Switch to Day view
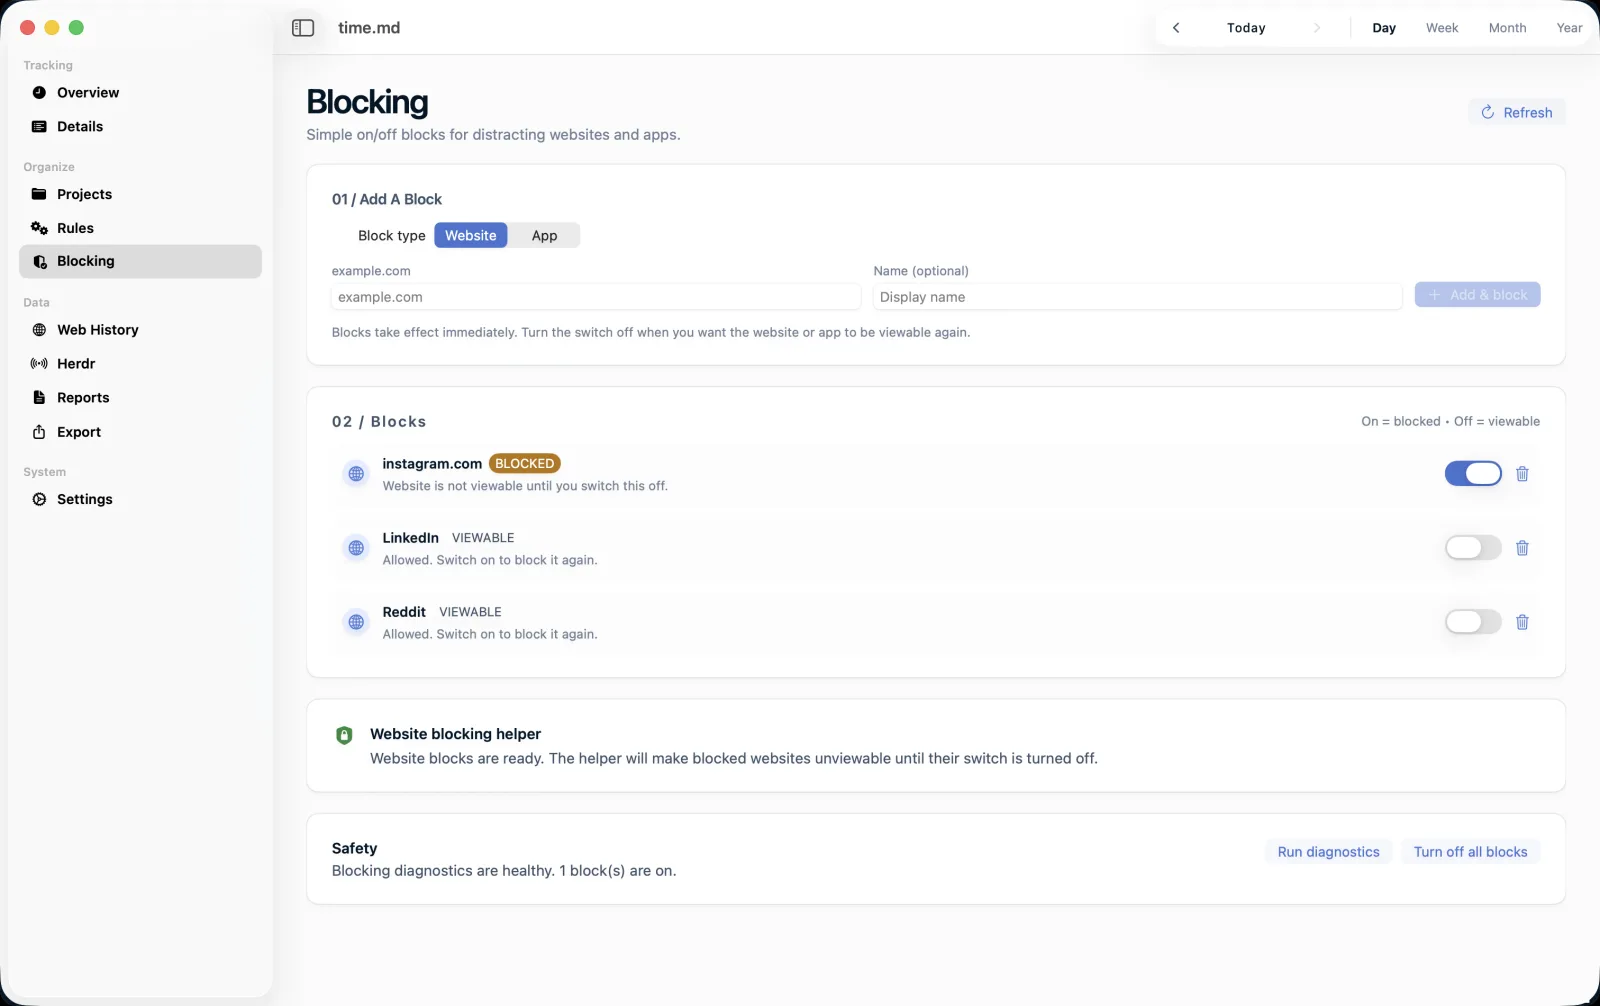This screenshot has height=1006, width=1600. tap(1384, 28)
